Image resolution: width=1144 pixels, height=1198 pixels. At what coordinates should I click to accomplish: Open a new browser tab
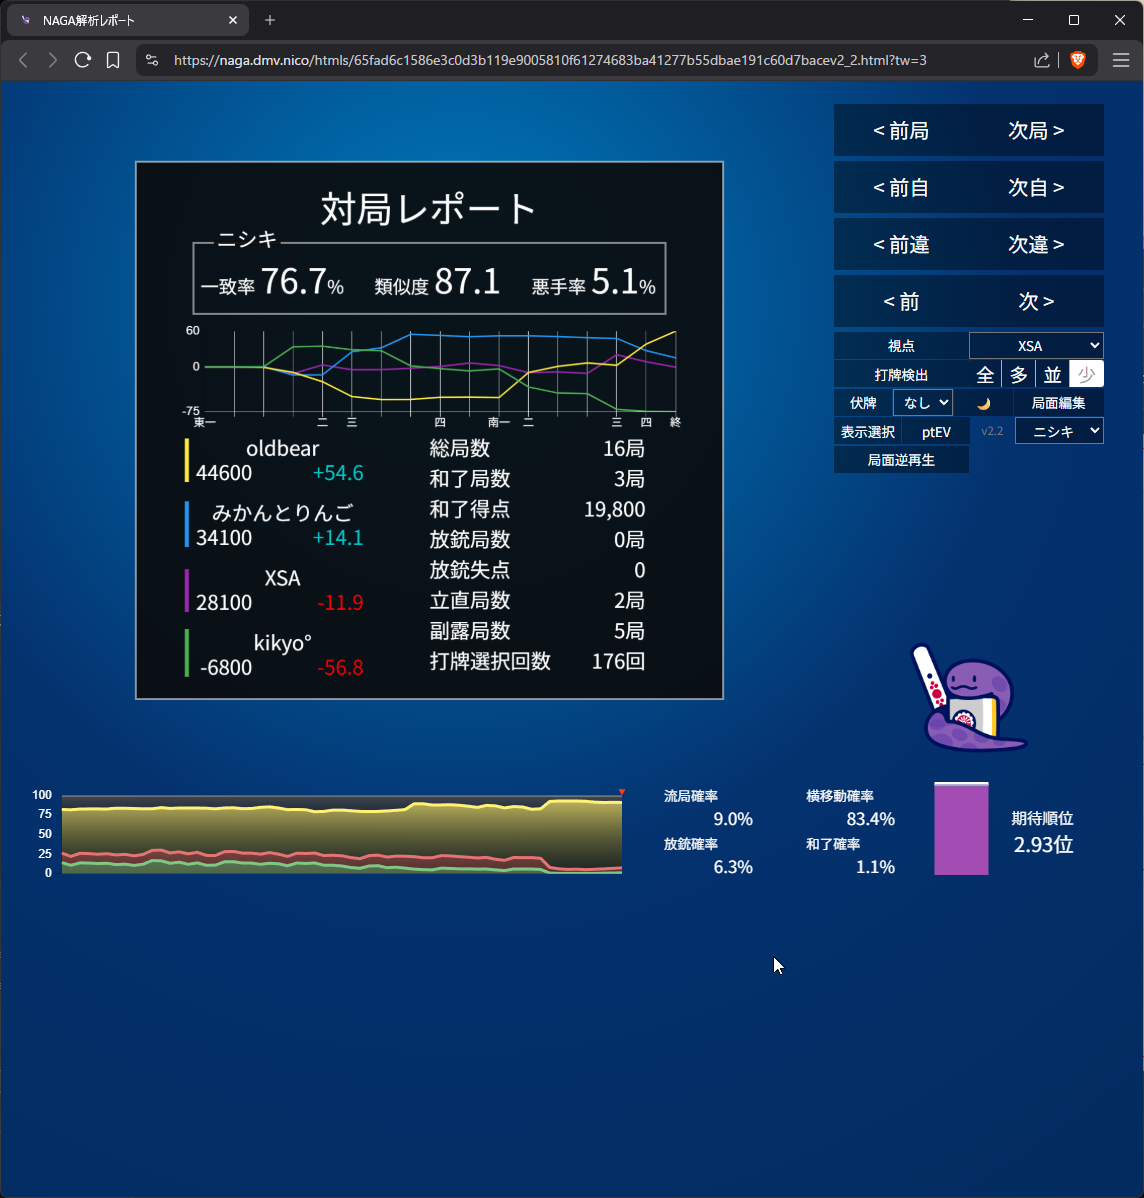[270, 20]
